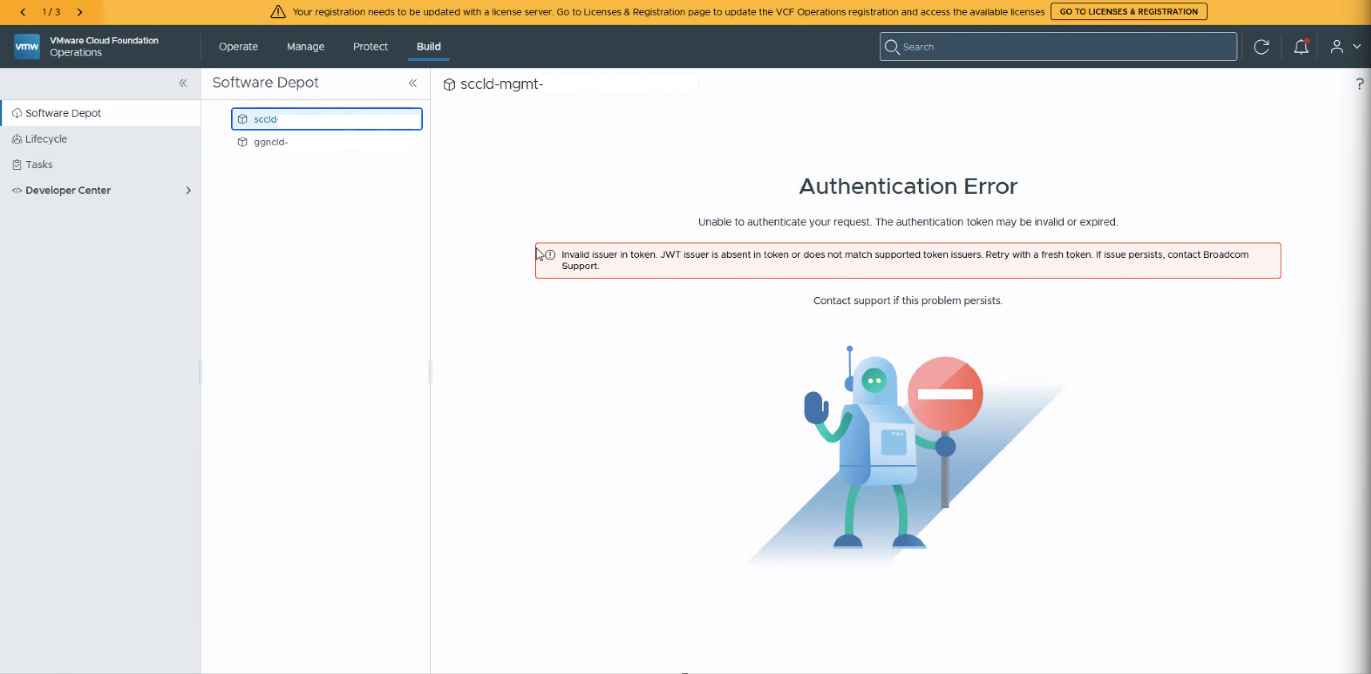Screen dimensions: 1371x674
Task: Click the warning triangle icon in banner
Action: click(278, 12)
